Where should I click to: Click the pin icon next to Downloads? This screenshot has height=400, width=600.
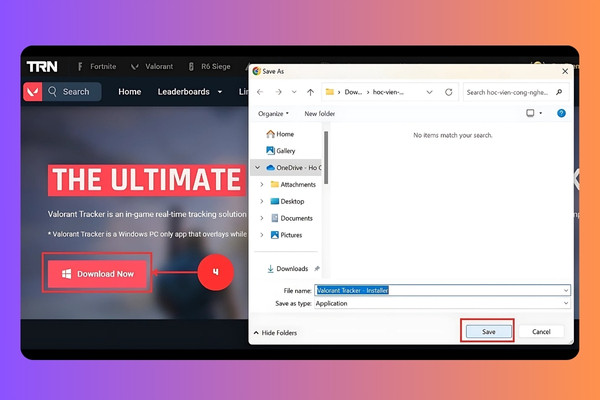[x=317, y=269]
